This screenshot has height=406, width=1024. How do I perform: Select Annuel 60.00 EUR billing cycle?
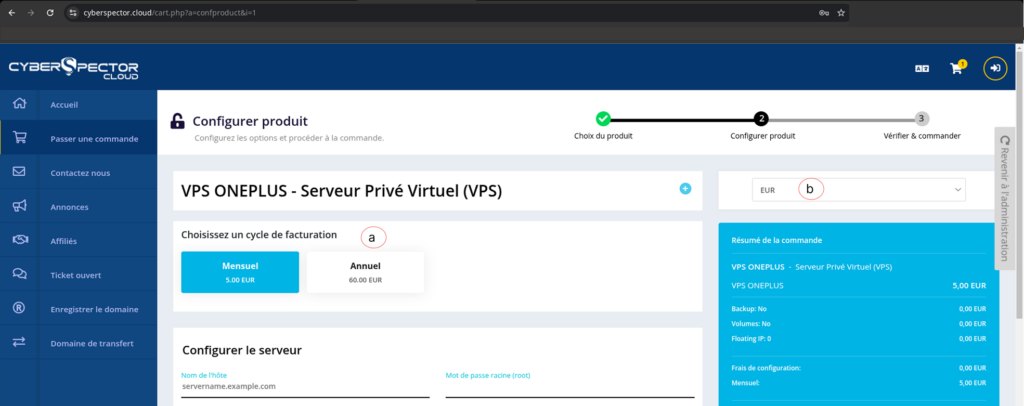(x=365, y=272)
